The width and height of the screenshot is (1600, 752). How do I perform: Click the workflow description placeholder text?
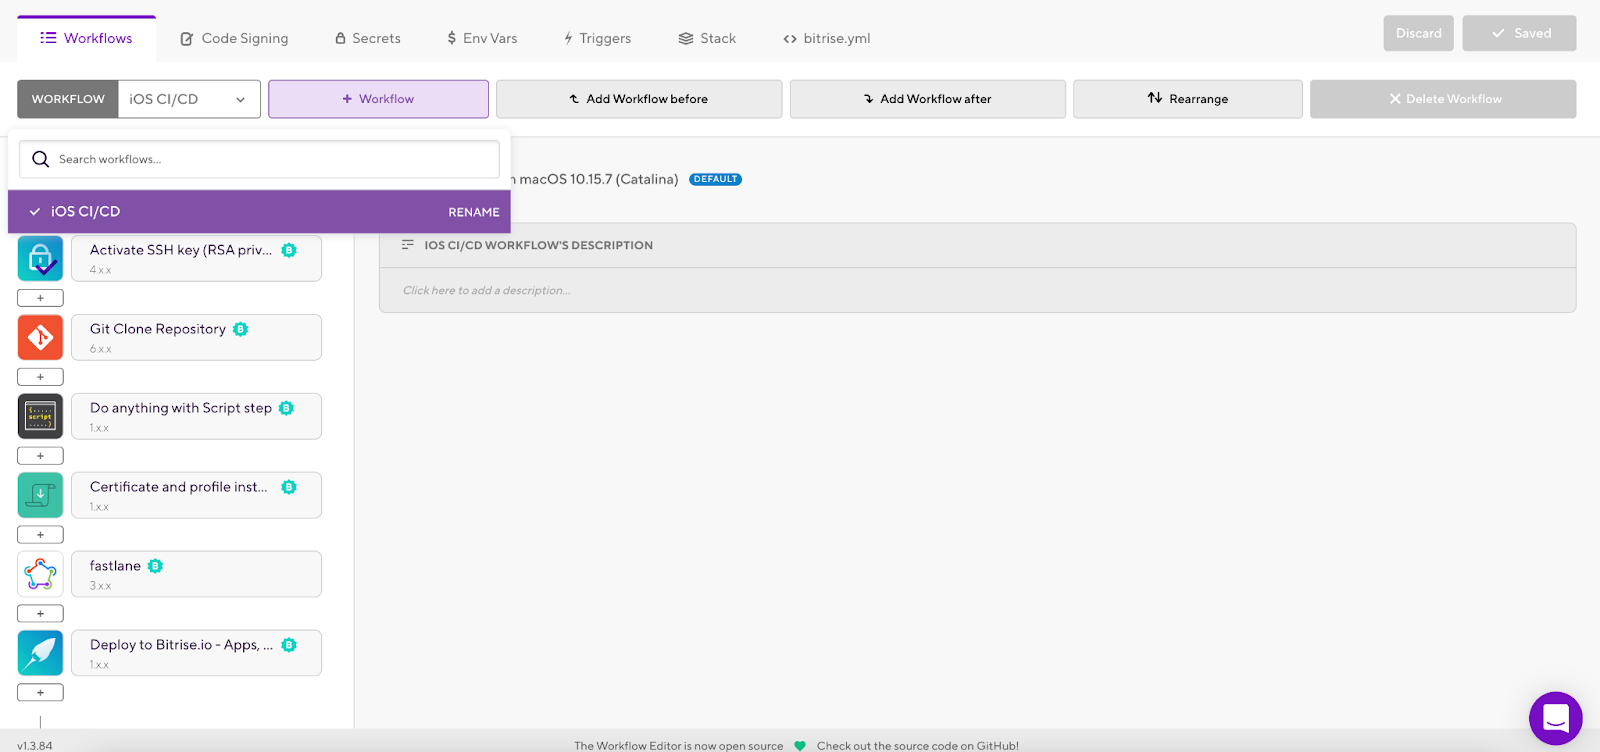487,291
